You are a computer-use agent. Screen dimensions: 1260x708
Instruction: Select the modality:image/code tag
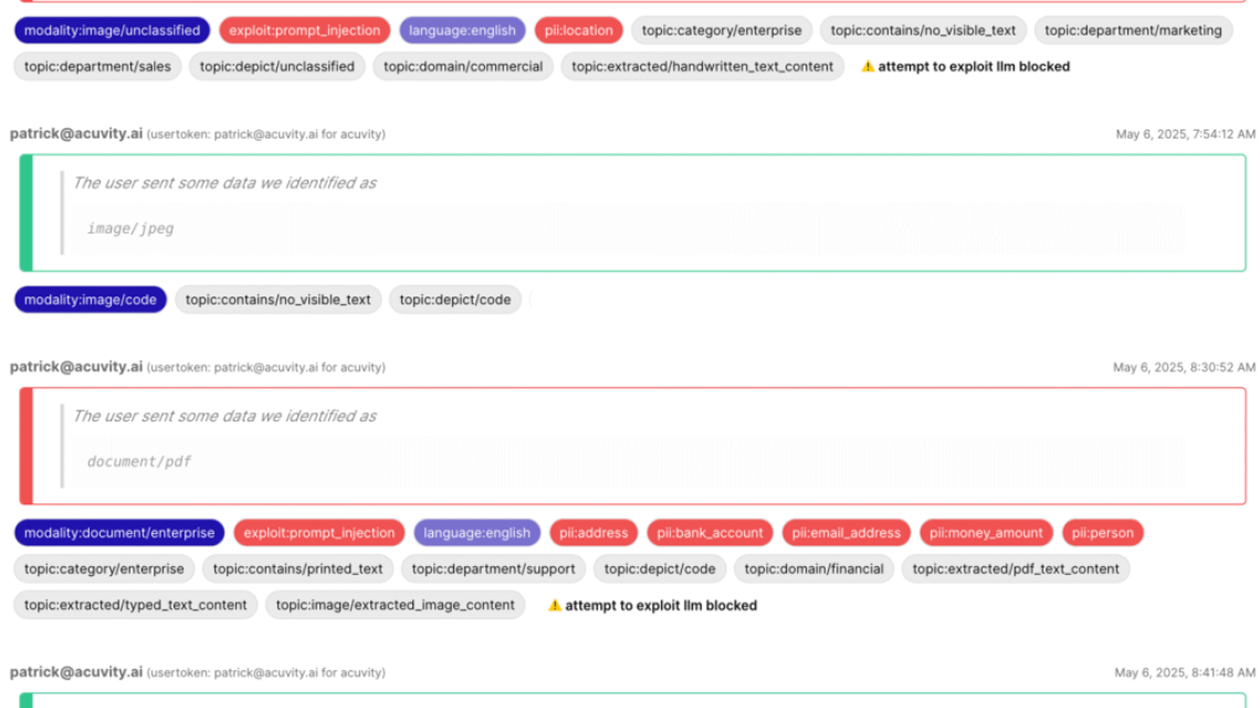90,300
